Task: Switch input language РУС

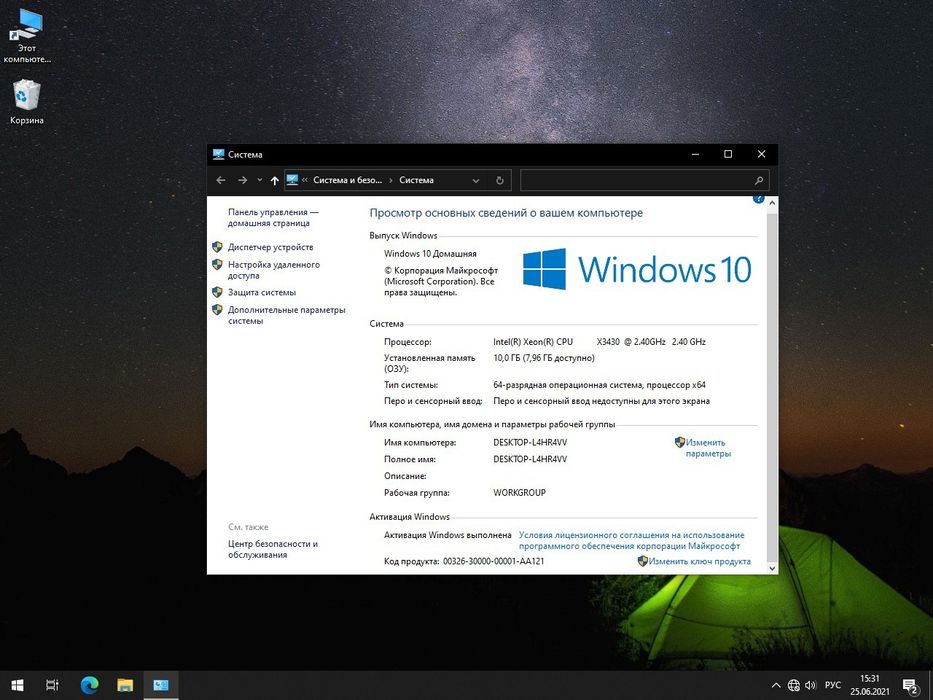Action: (x=833, y=685)
